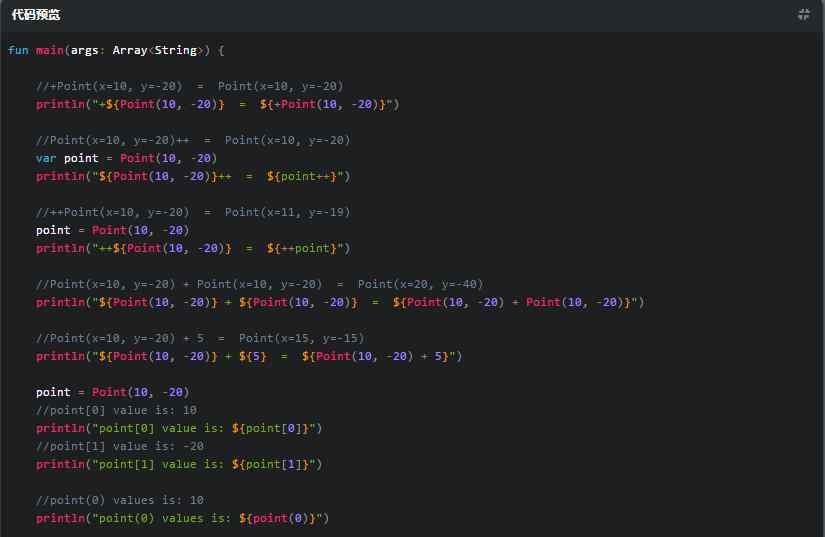Click the println line containing '${point++}'
The width and height of the screenshot is (825, 537).
tap(193, 176)
